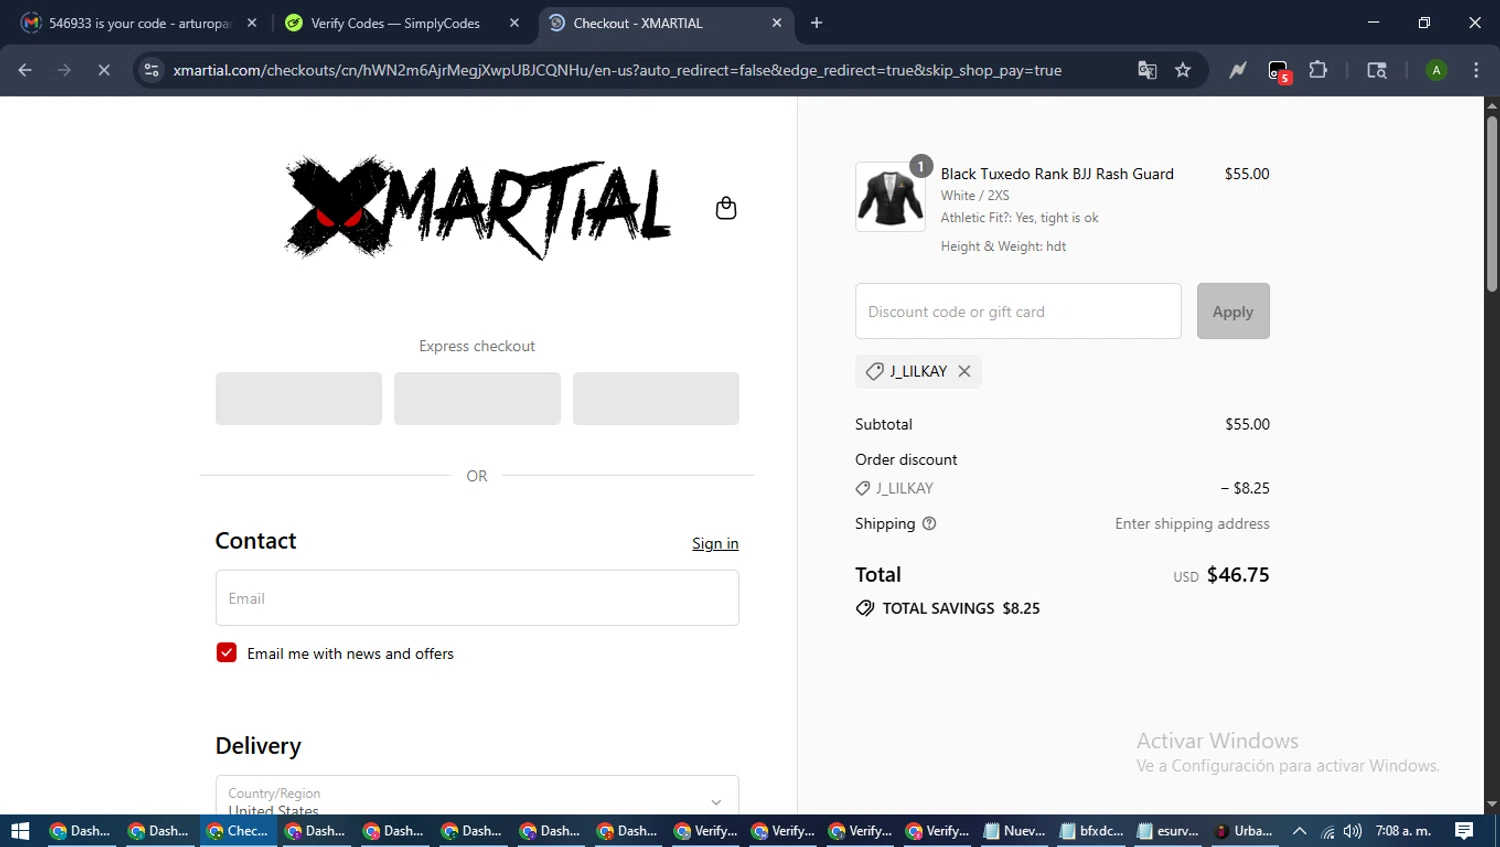Screen dimensions: 1500x847
Task: Click the XMARTIAL logo
Action: pos(477,208)
